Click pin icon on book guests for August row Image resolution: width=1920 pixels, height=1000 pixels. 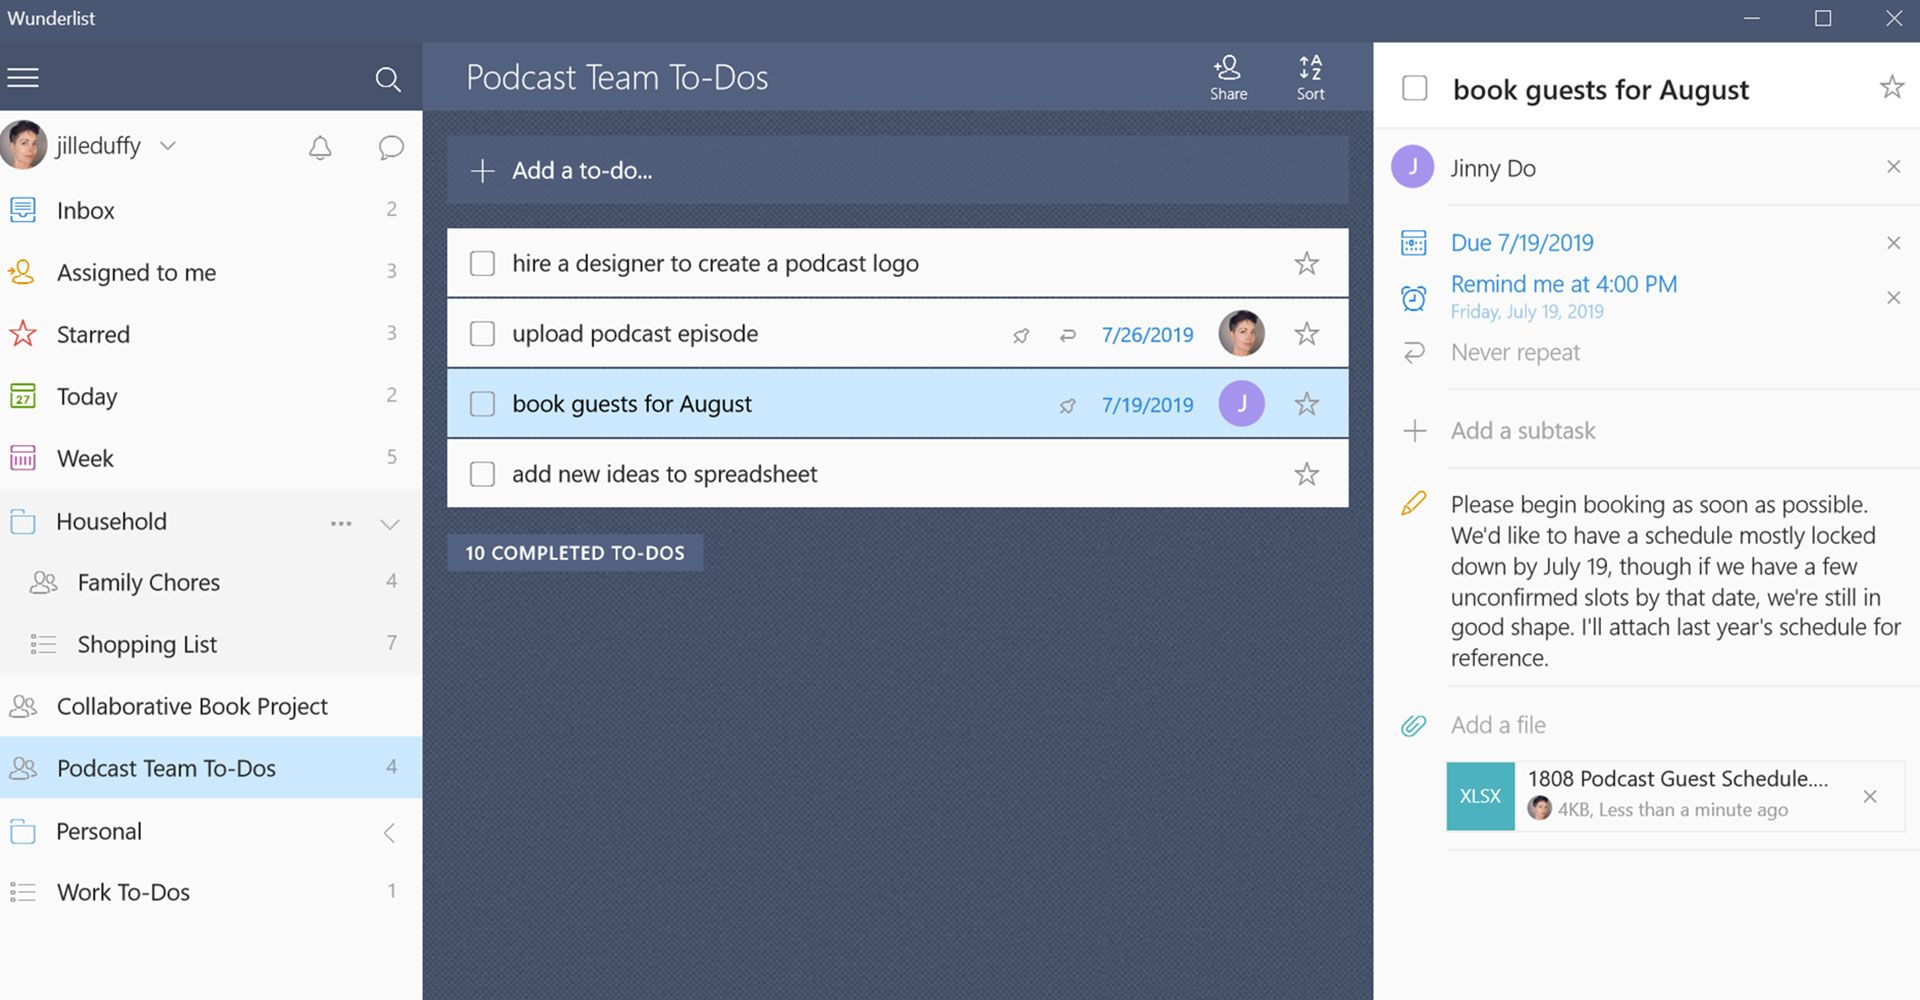(x=1068, y=405)
